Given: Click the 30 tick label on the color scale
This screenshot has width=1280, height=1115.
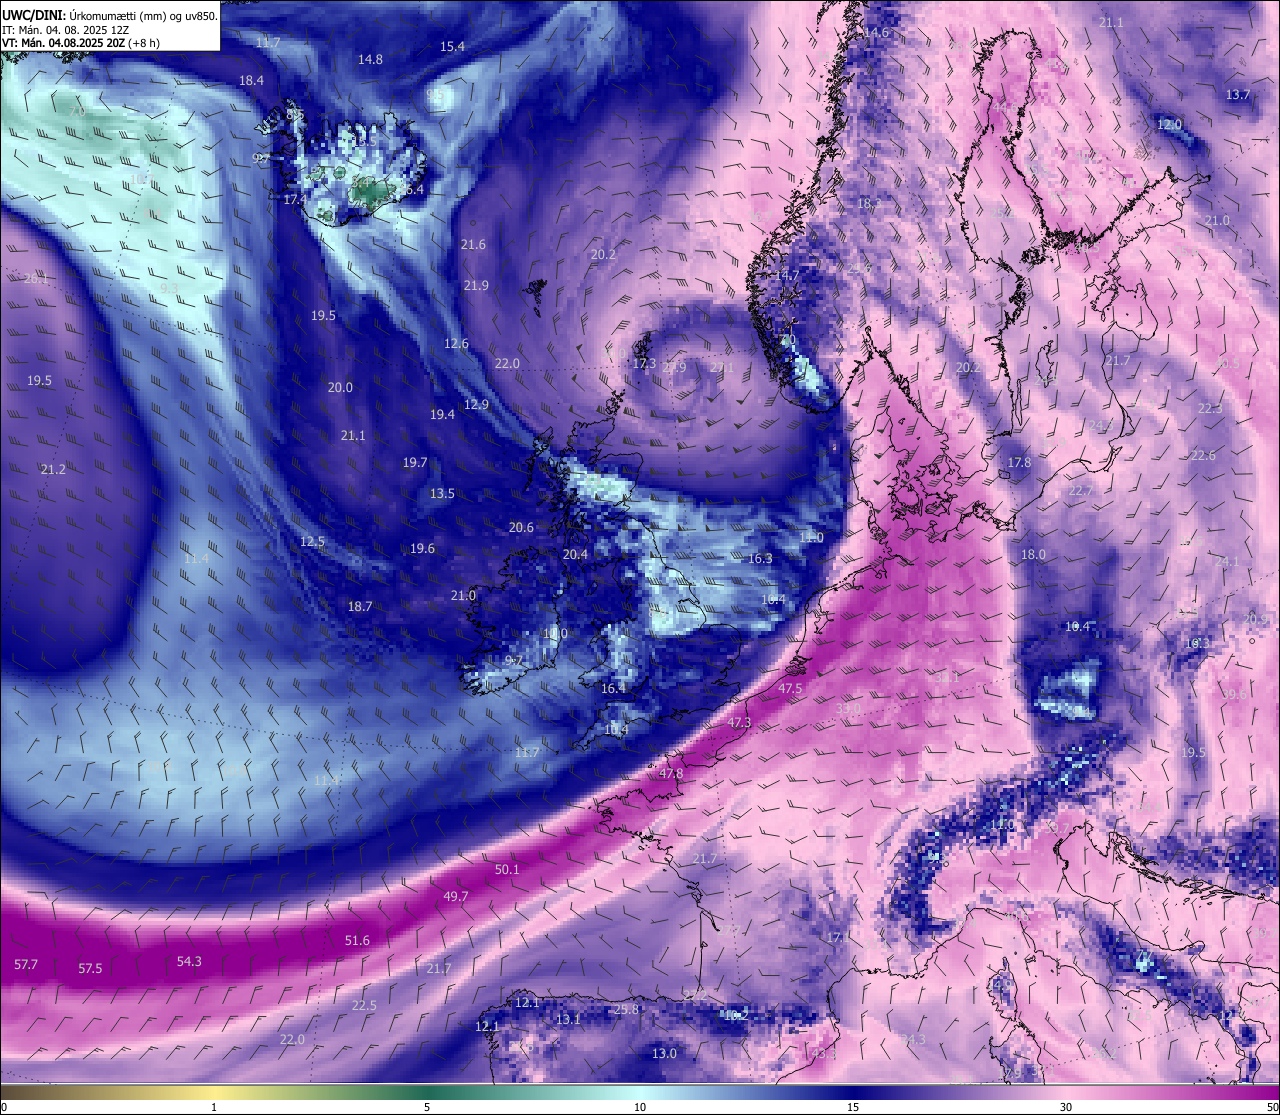Looking at the screenshot, I should [x=1066, y=1107].
